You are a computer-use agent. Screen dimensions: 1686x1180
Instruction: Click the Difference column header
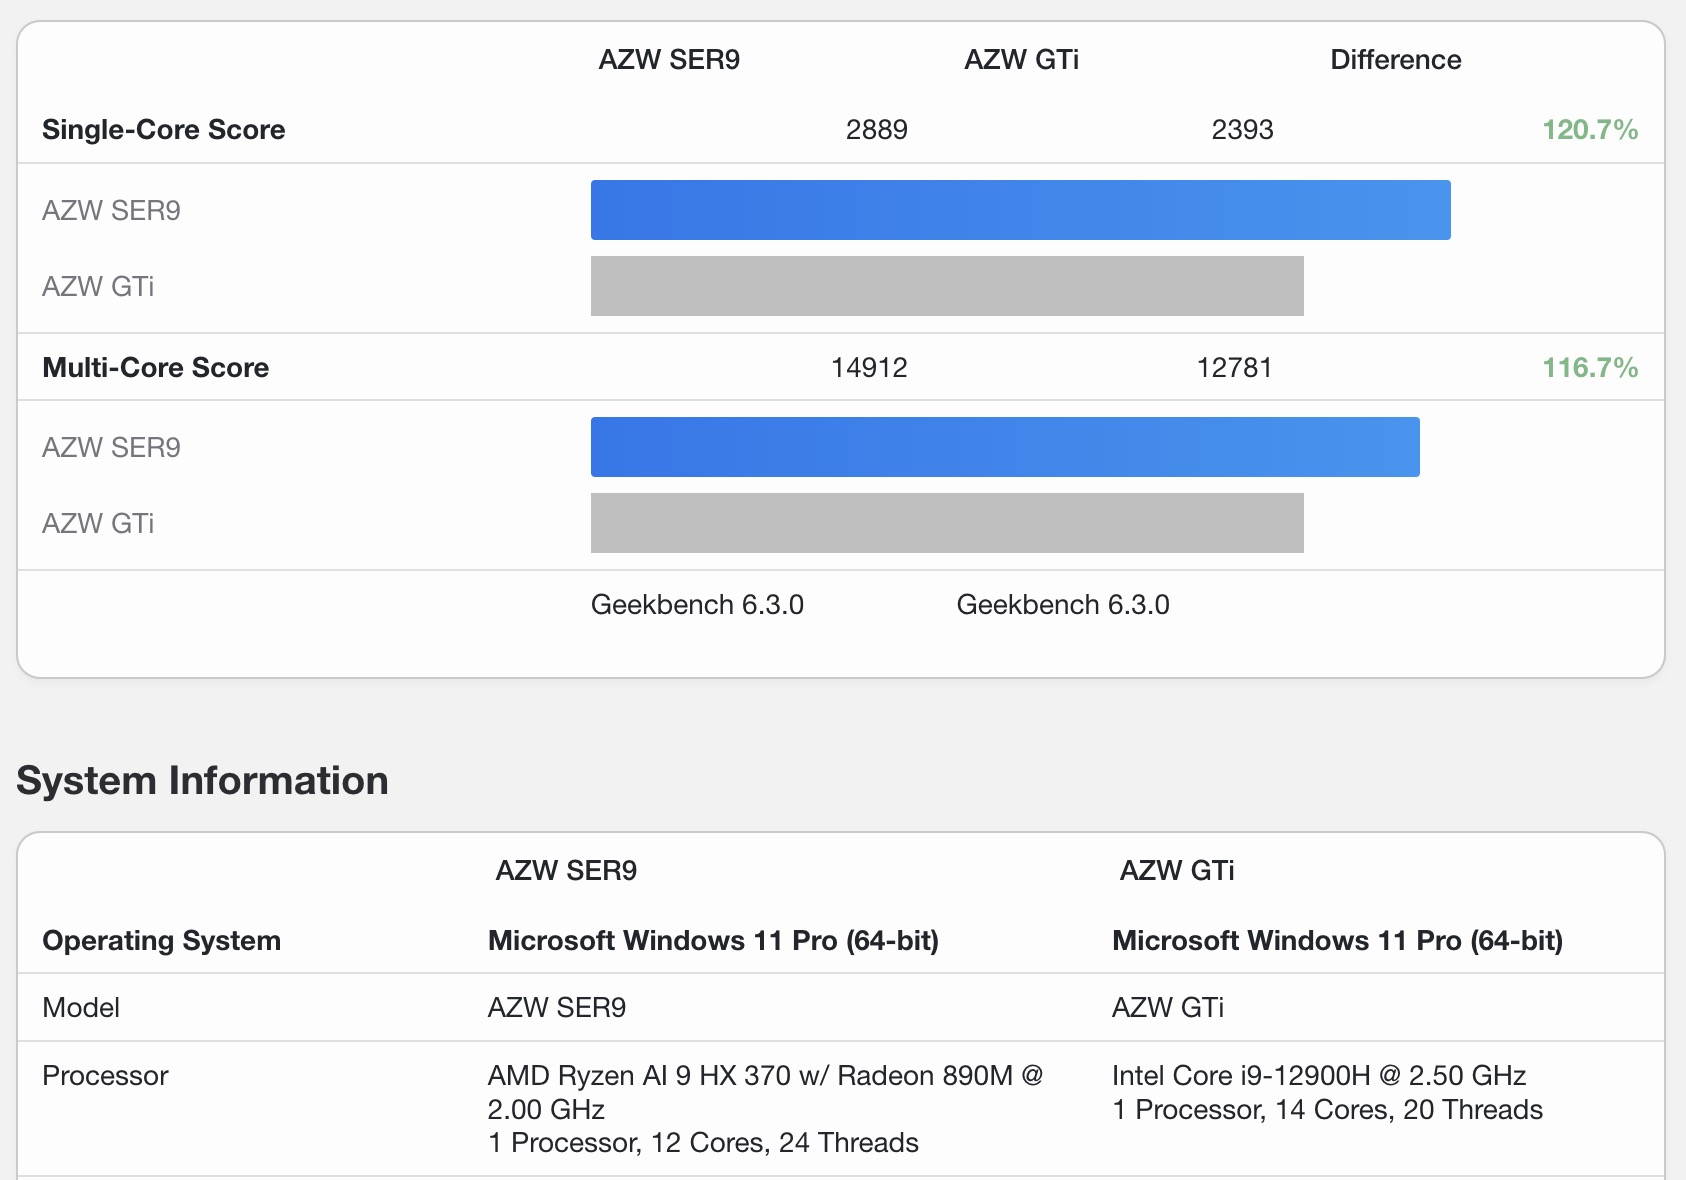click(x=1395, y=60)
